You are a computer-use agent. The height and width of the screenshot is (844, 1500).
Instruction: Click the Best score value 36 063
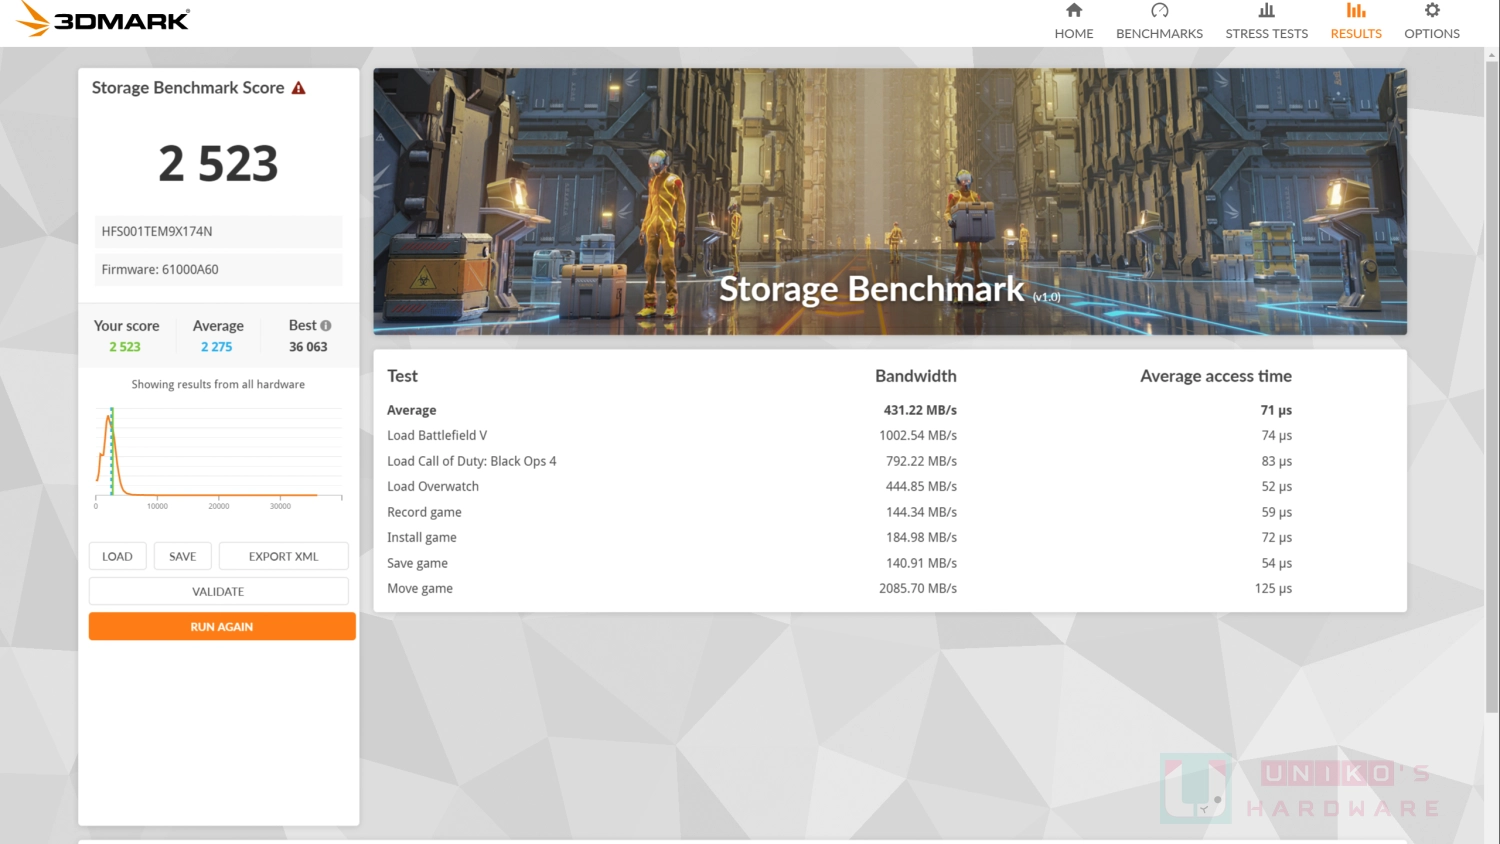coord(308,347)
